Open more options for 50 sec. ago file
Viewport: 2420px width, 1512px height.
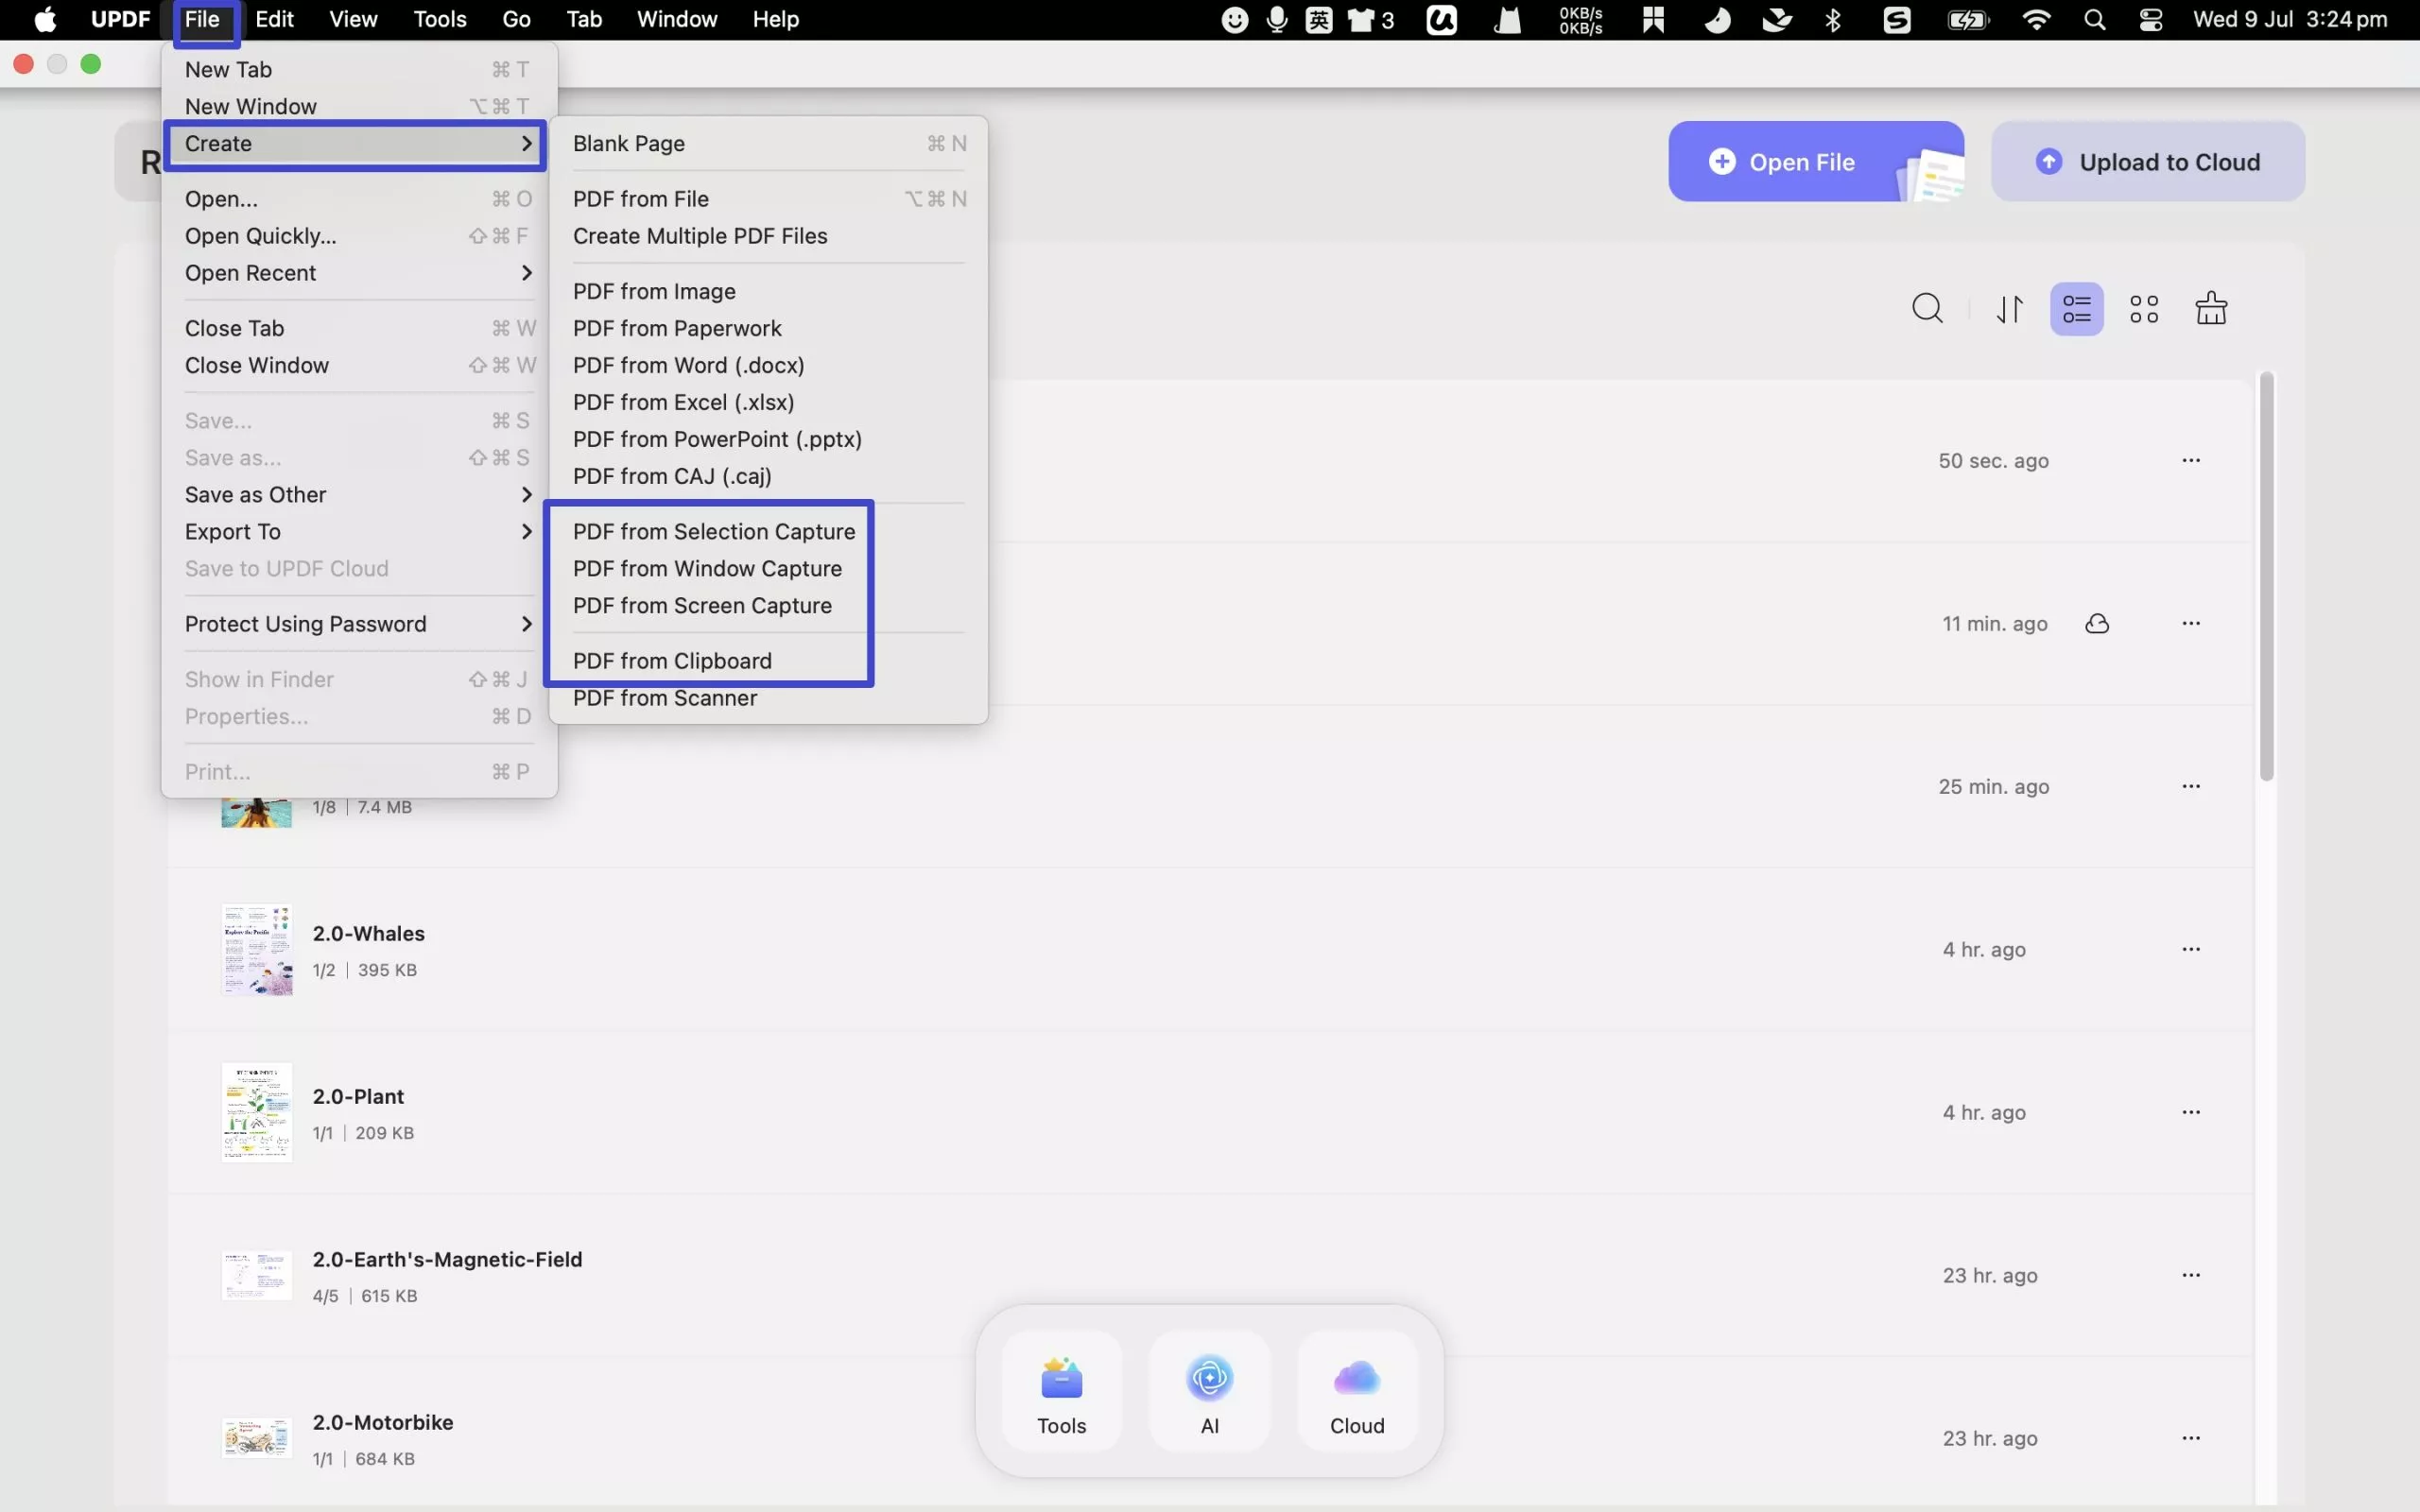pos(2190,460)
